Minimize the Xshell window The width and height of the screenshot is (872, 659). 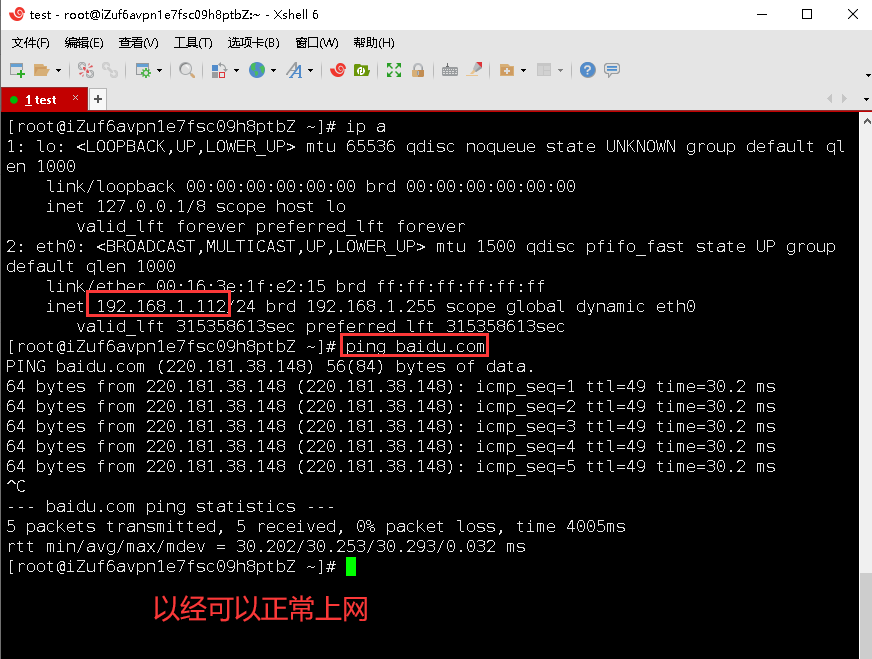pyautogui.click(x=762, y=14)
